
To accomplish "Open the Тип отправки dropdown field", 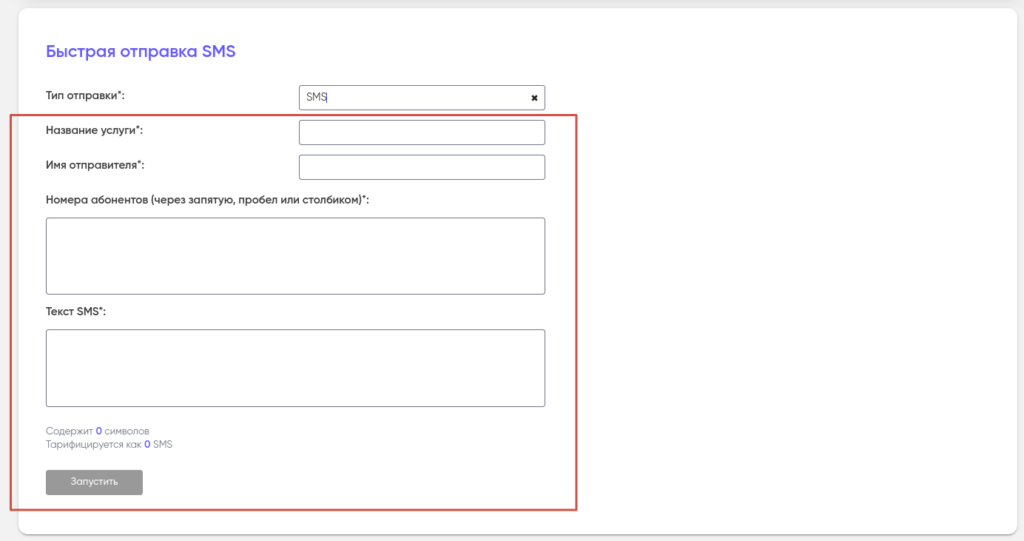I will [421, 98].
